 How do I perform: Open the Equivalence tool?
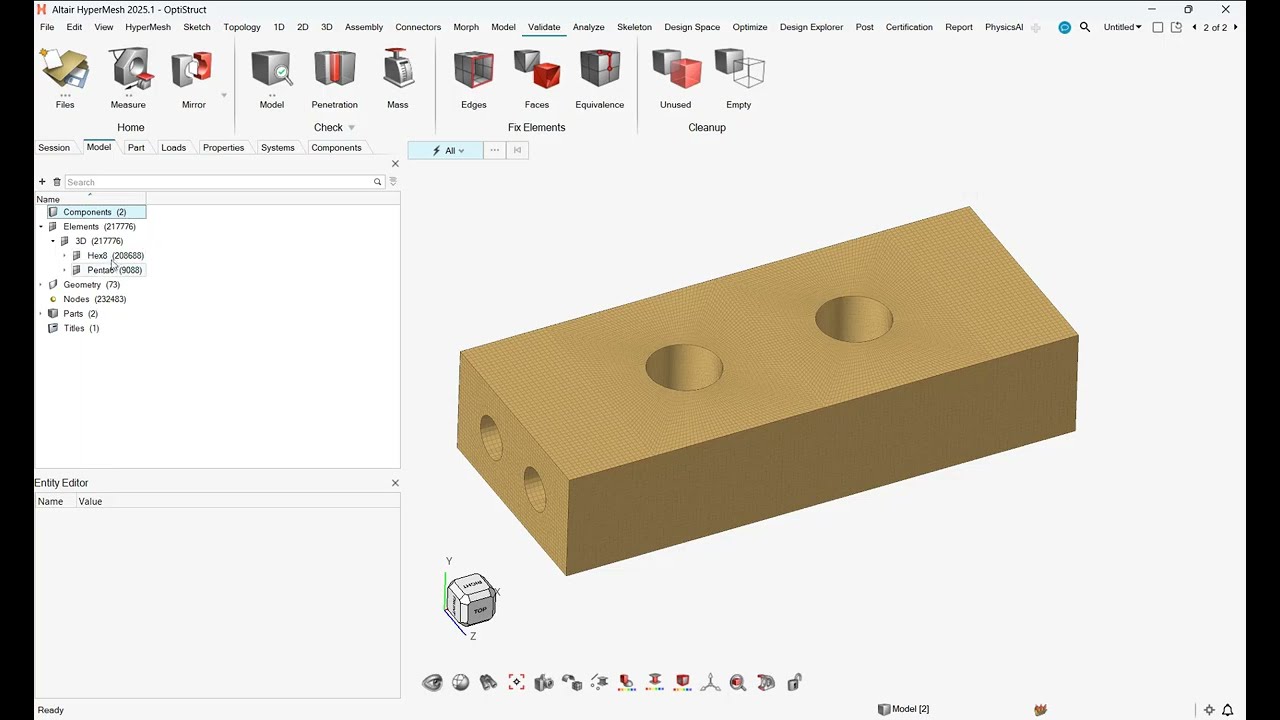tap(600, 80)
